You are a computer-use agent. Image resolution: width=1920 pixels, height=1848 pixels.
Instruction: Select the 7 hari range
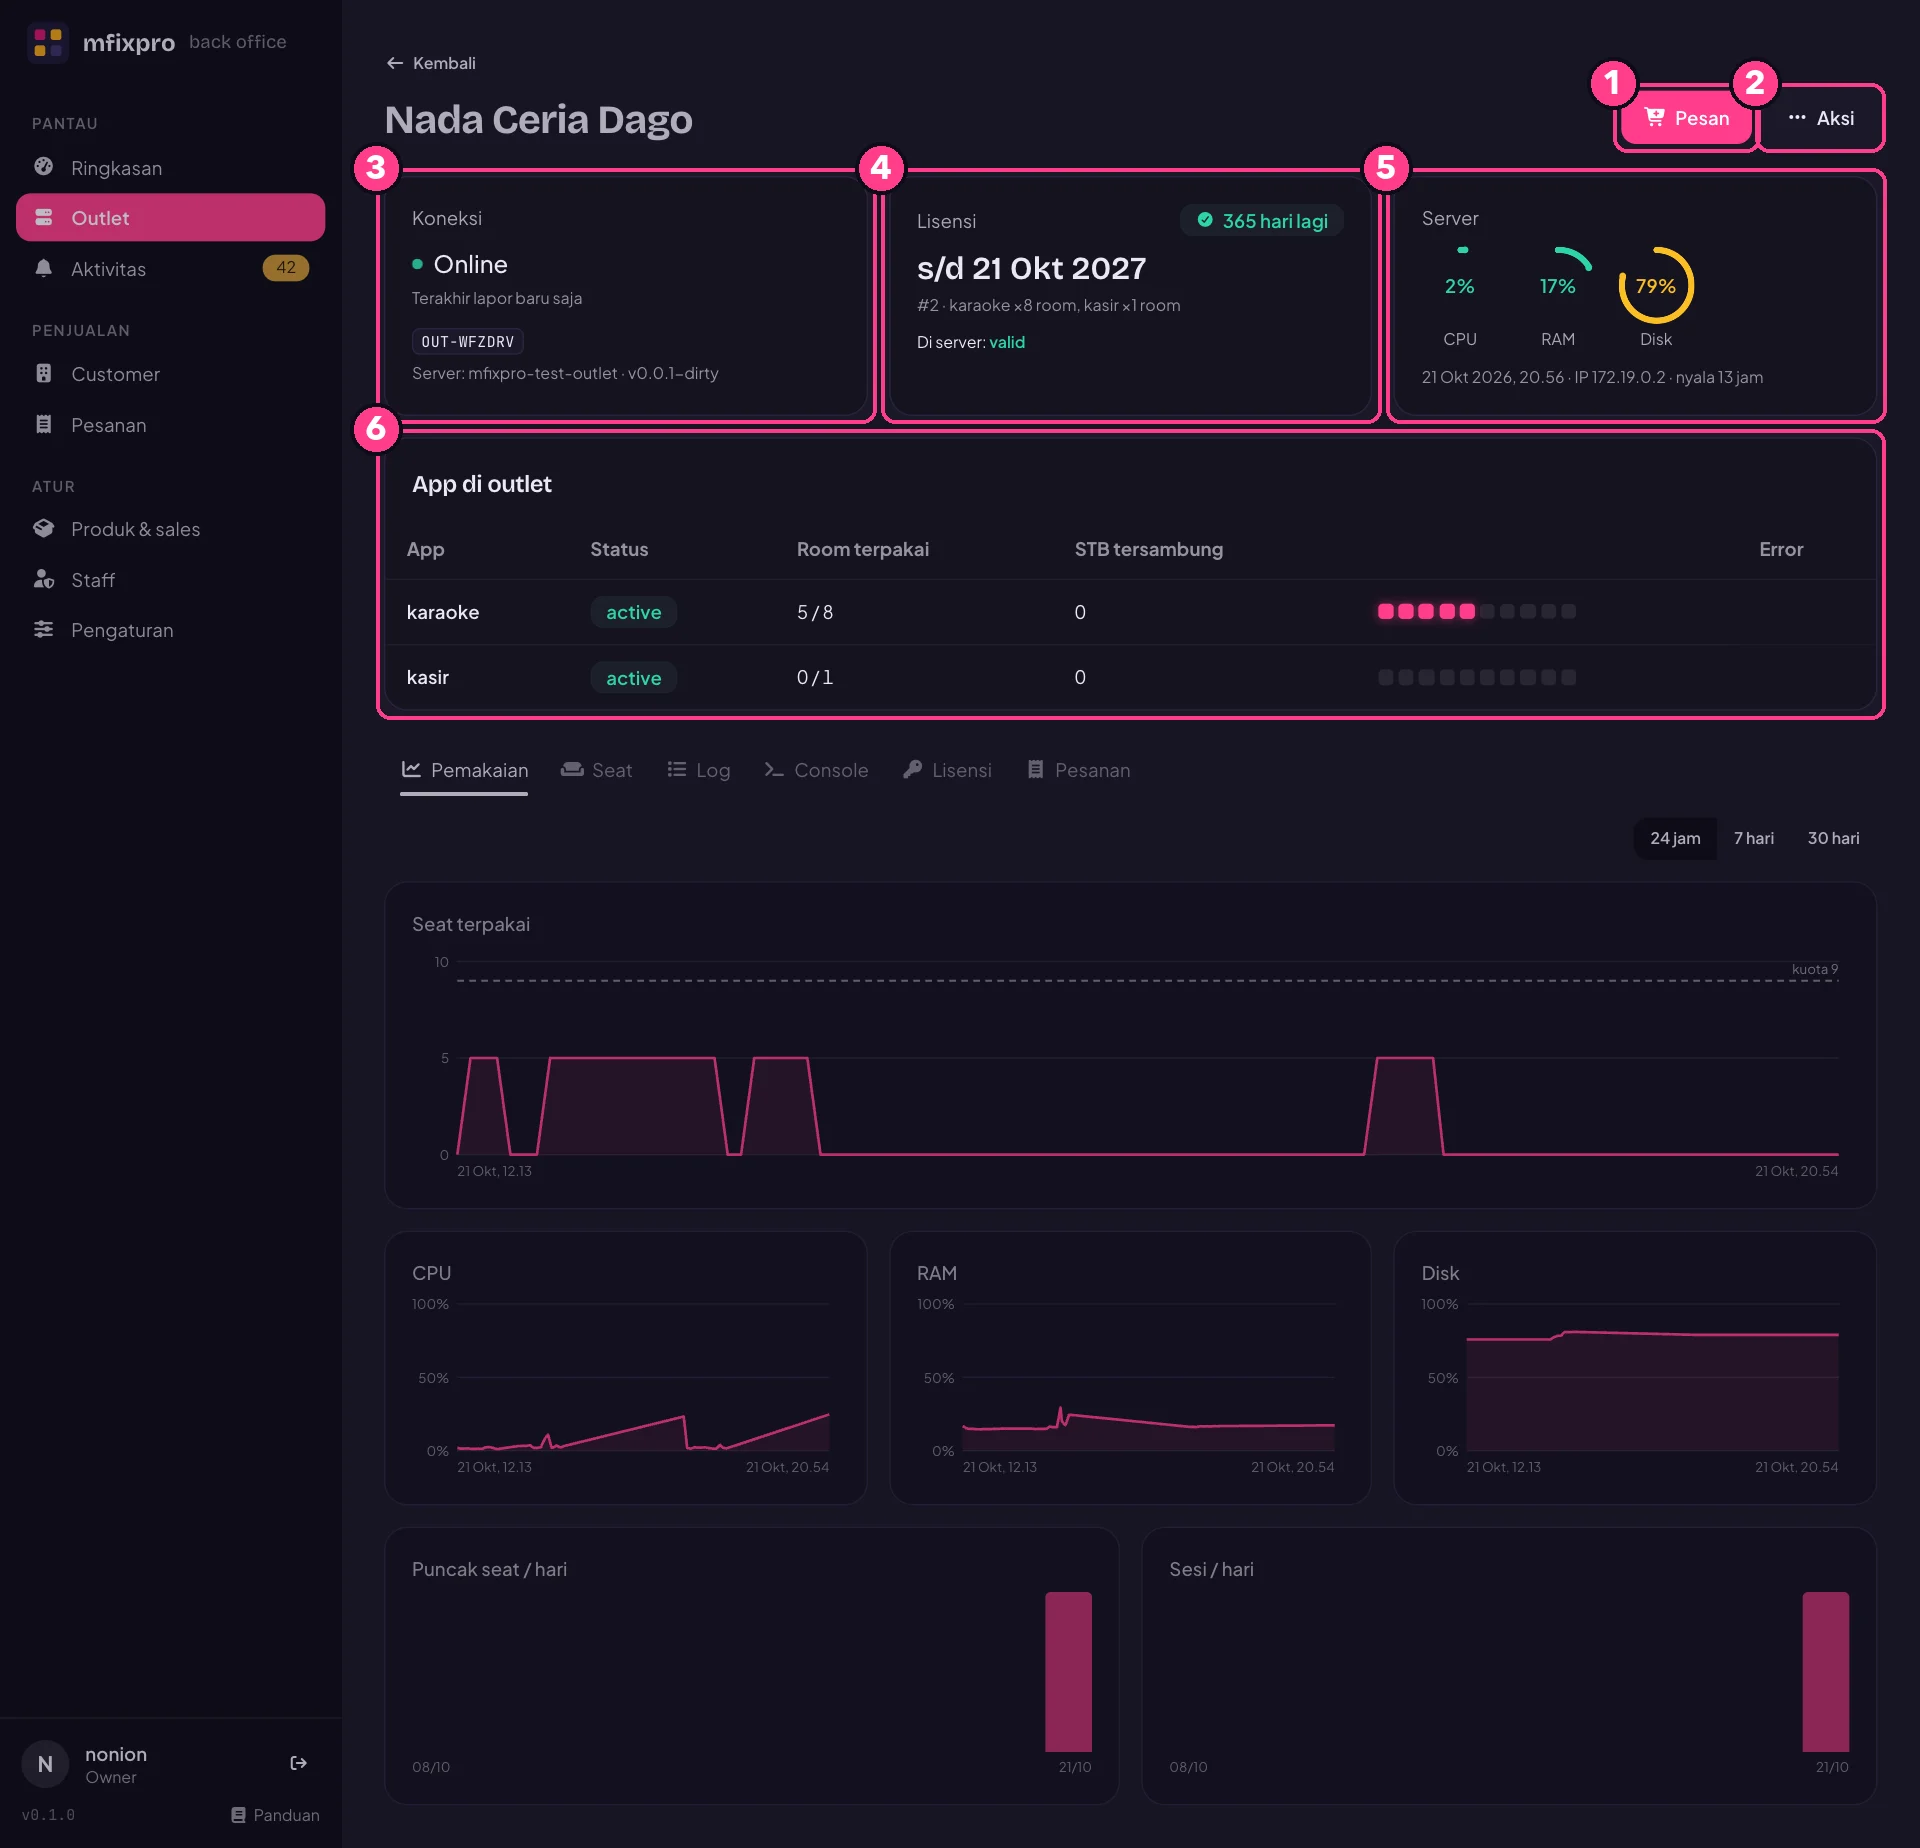[1754, 838]
